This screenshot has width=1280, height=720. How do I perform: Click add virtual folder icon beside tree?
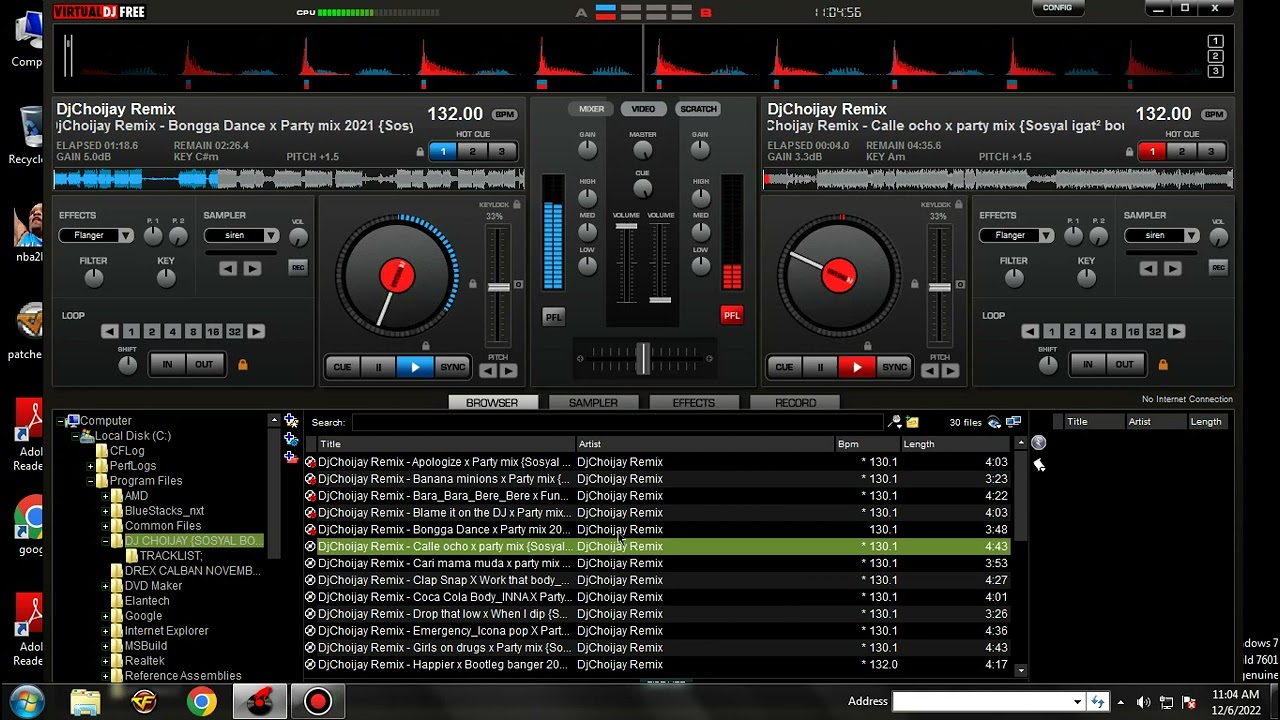click(291, 421)
